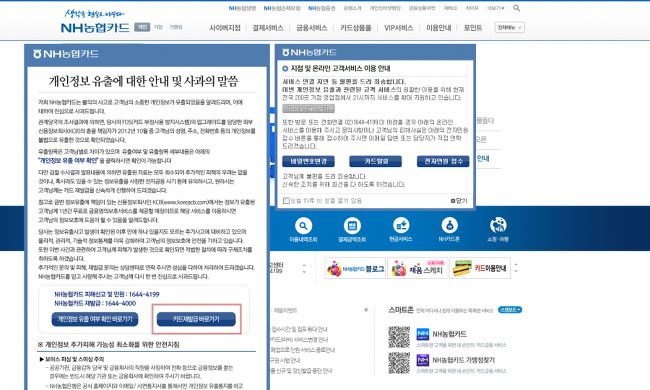The image size is (650, 390).
Task: Click the banner list up arrow
Action: point(516,264)
